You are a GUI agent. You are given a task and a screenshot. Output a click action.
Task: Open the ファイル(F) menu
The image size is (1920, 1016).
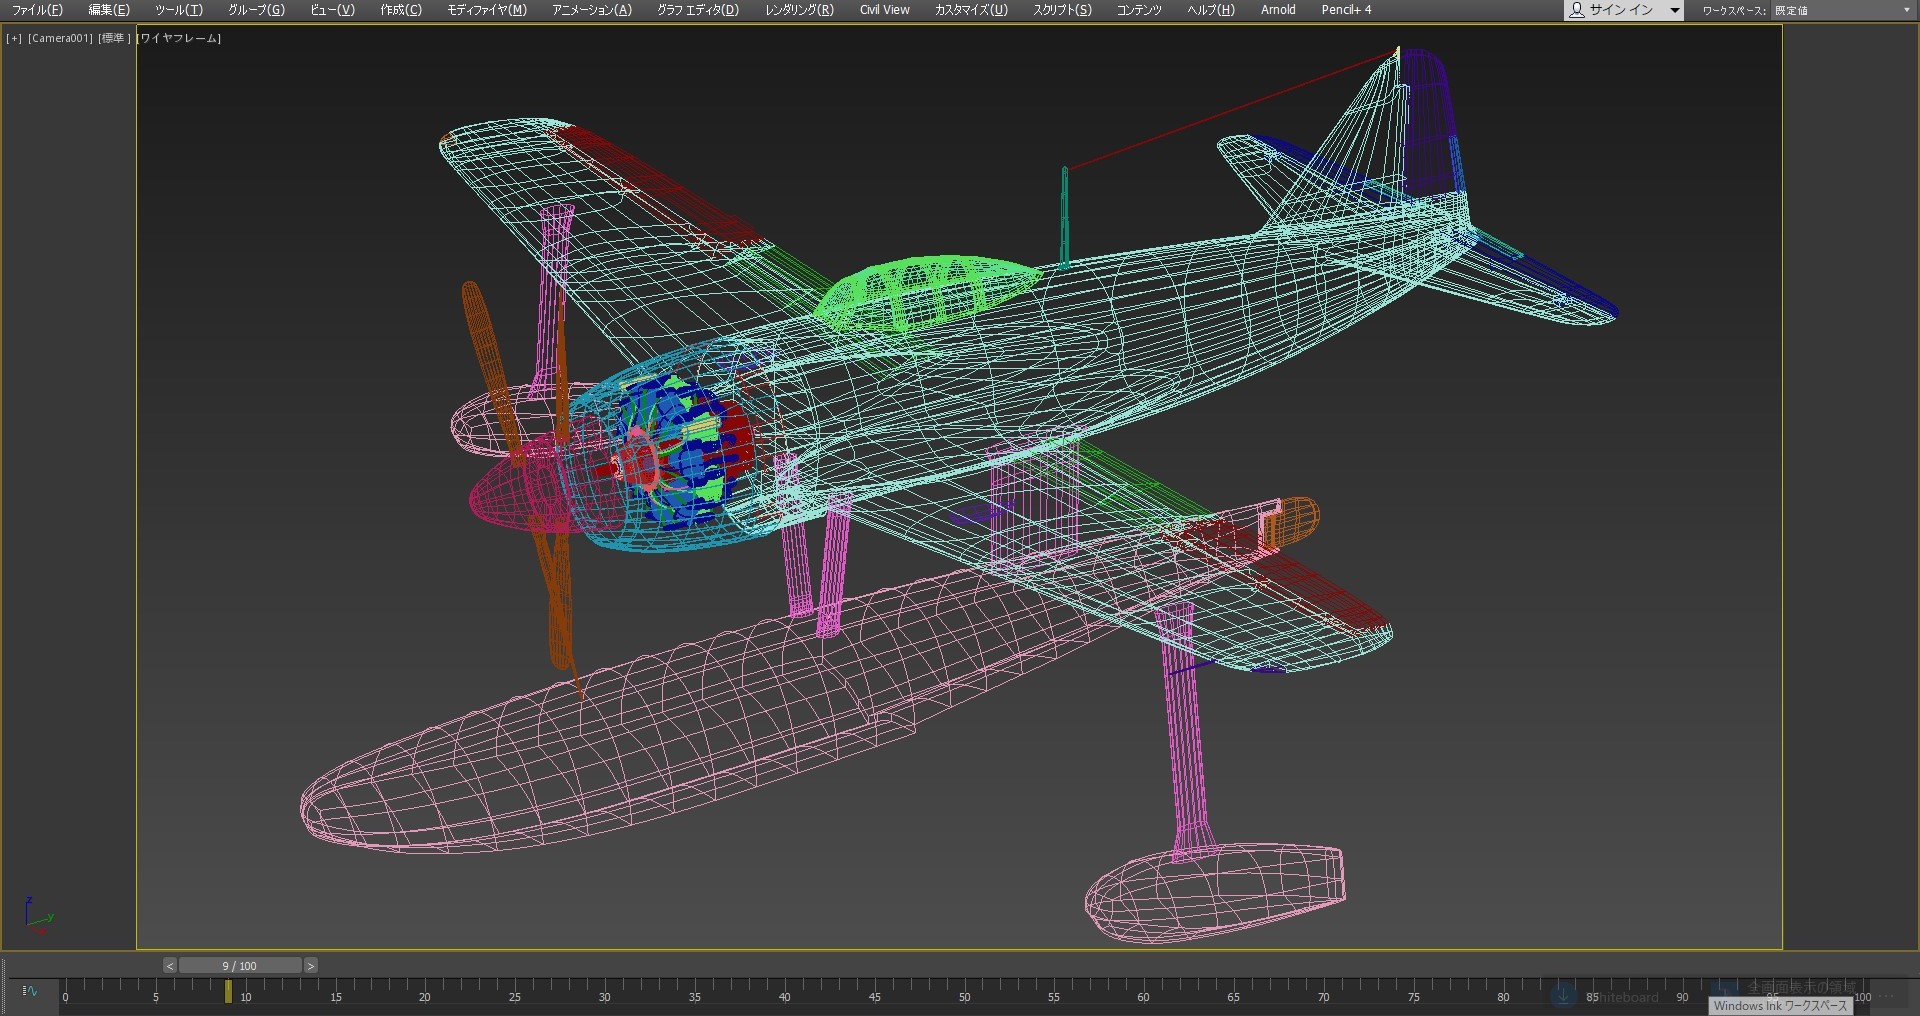click(37, 10)
